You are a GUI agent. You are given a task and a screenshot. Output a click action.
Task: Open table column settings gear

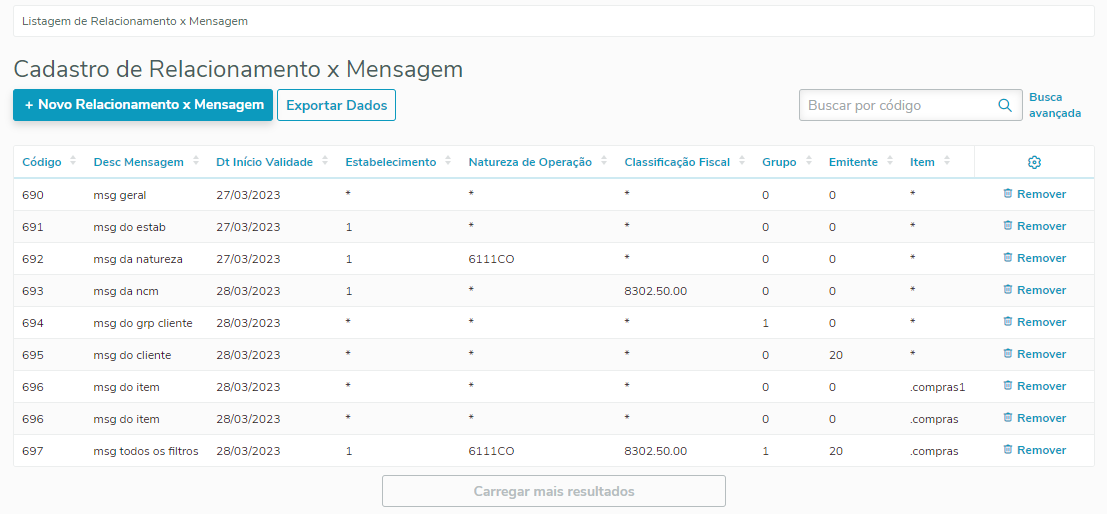(1034, 162)
